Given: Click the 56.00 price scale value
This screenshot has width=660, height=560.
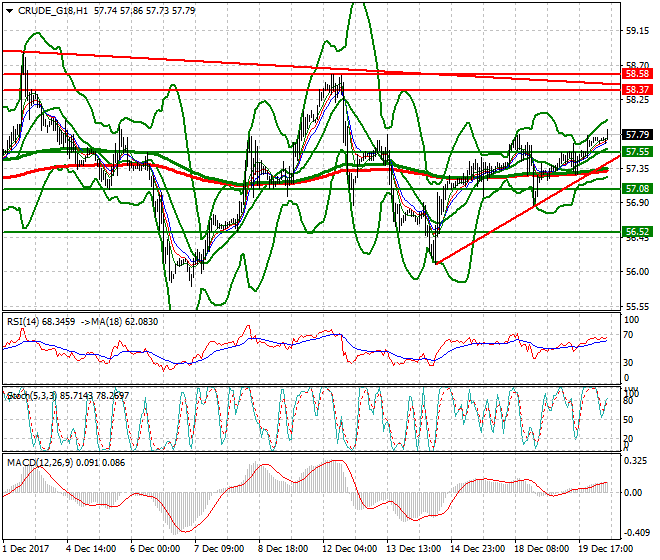Looking at the screenshot, I should tap(637, 272).
